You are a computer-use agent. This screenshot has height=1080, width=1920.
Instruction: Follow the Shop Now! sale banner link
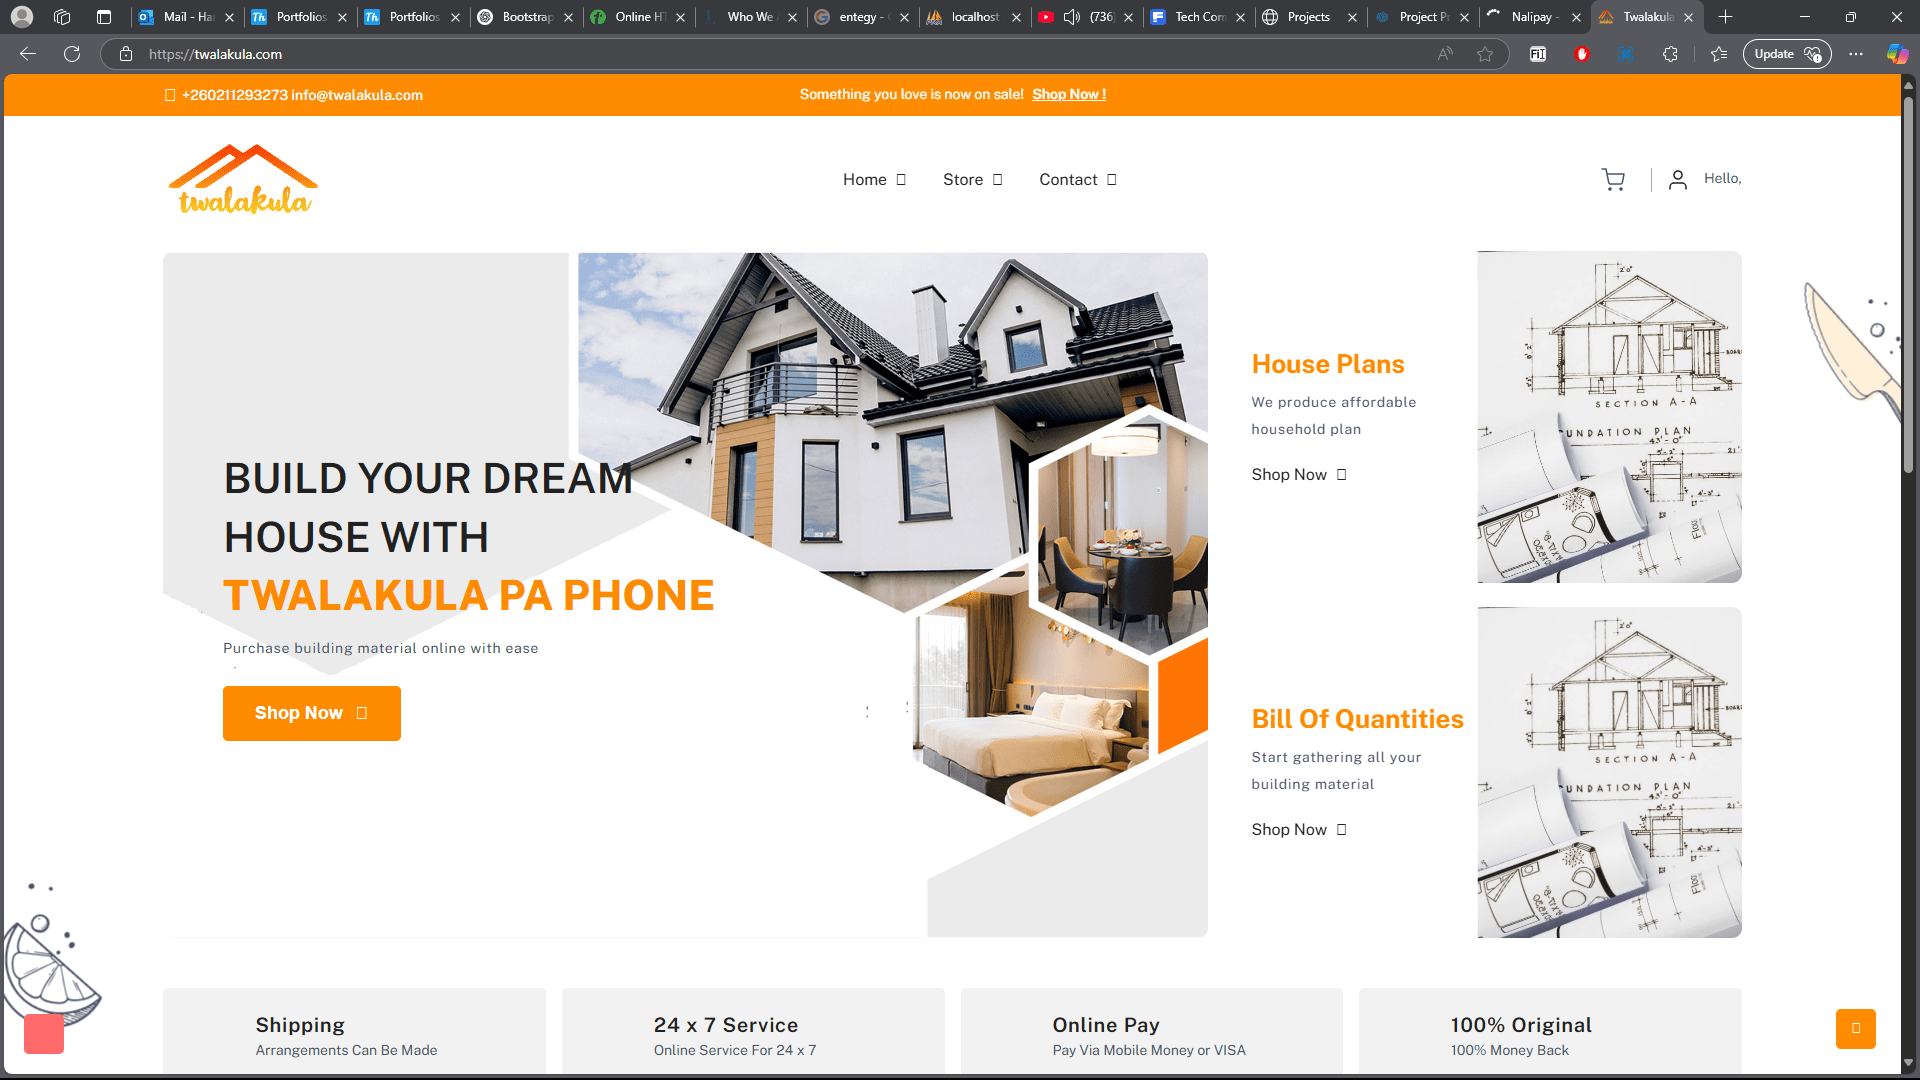1069,94
